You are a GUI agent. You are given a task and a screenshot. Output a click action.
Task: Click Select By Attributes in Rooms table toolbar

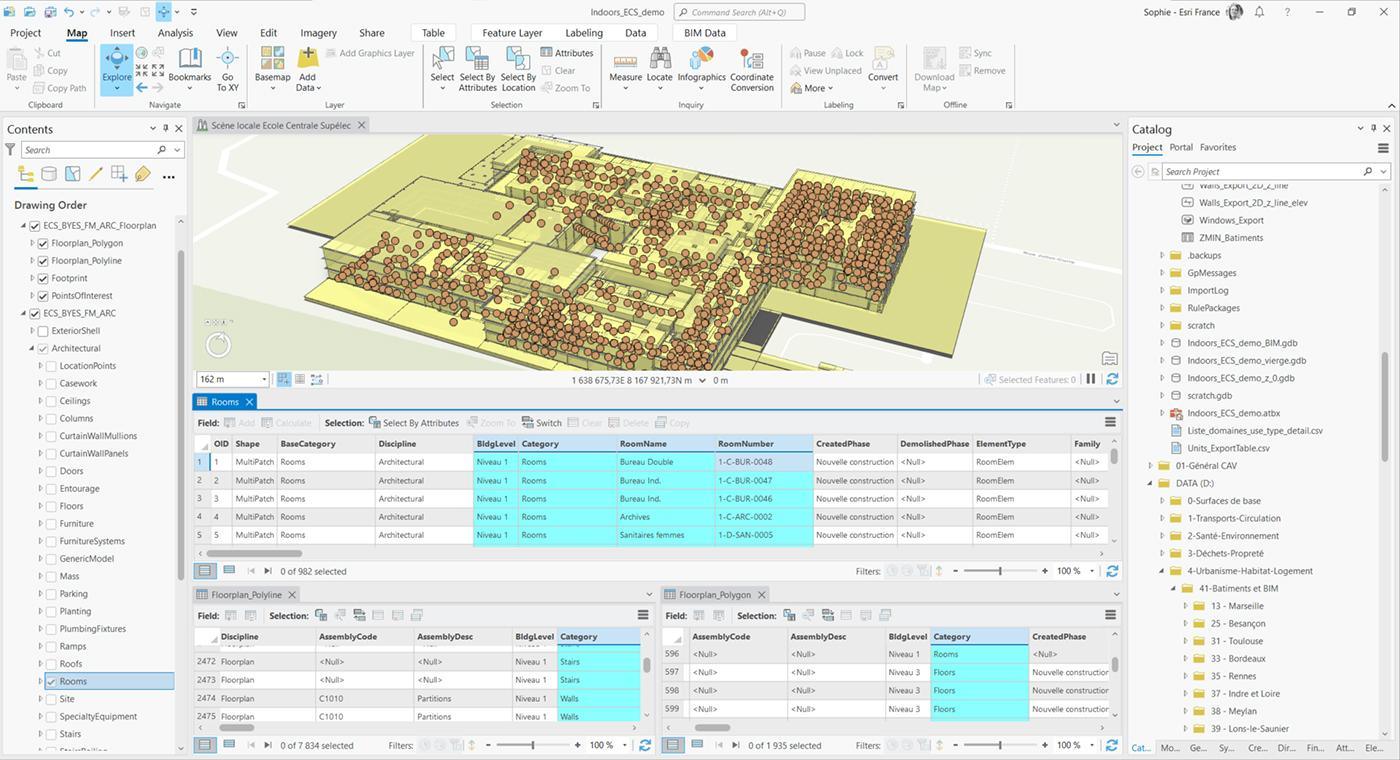pos(413,423)
